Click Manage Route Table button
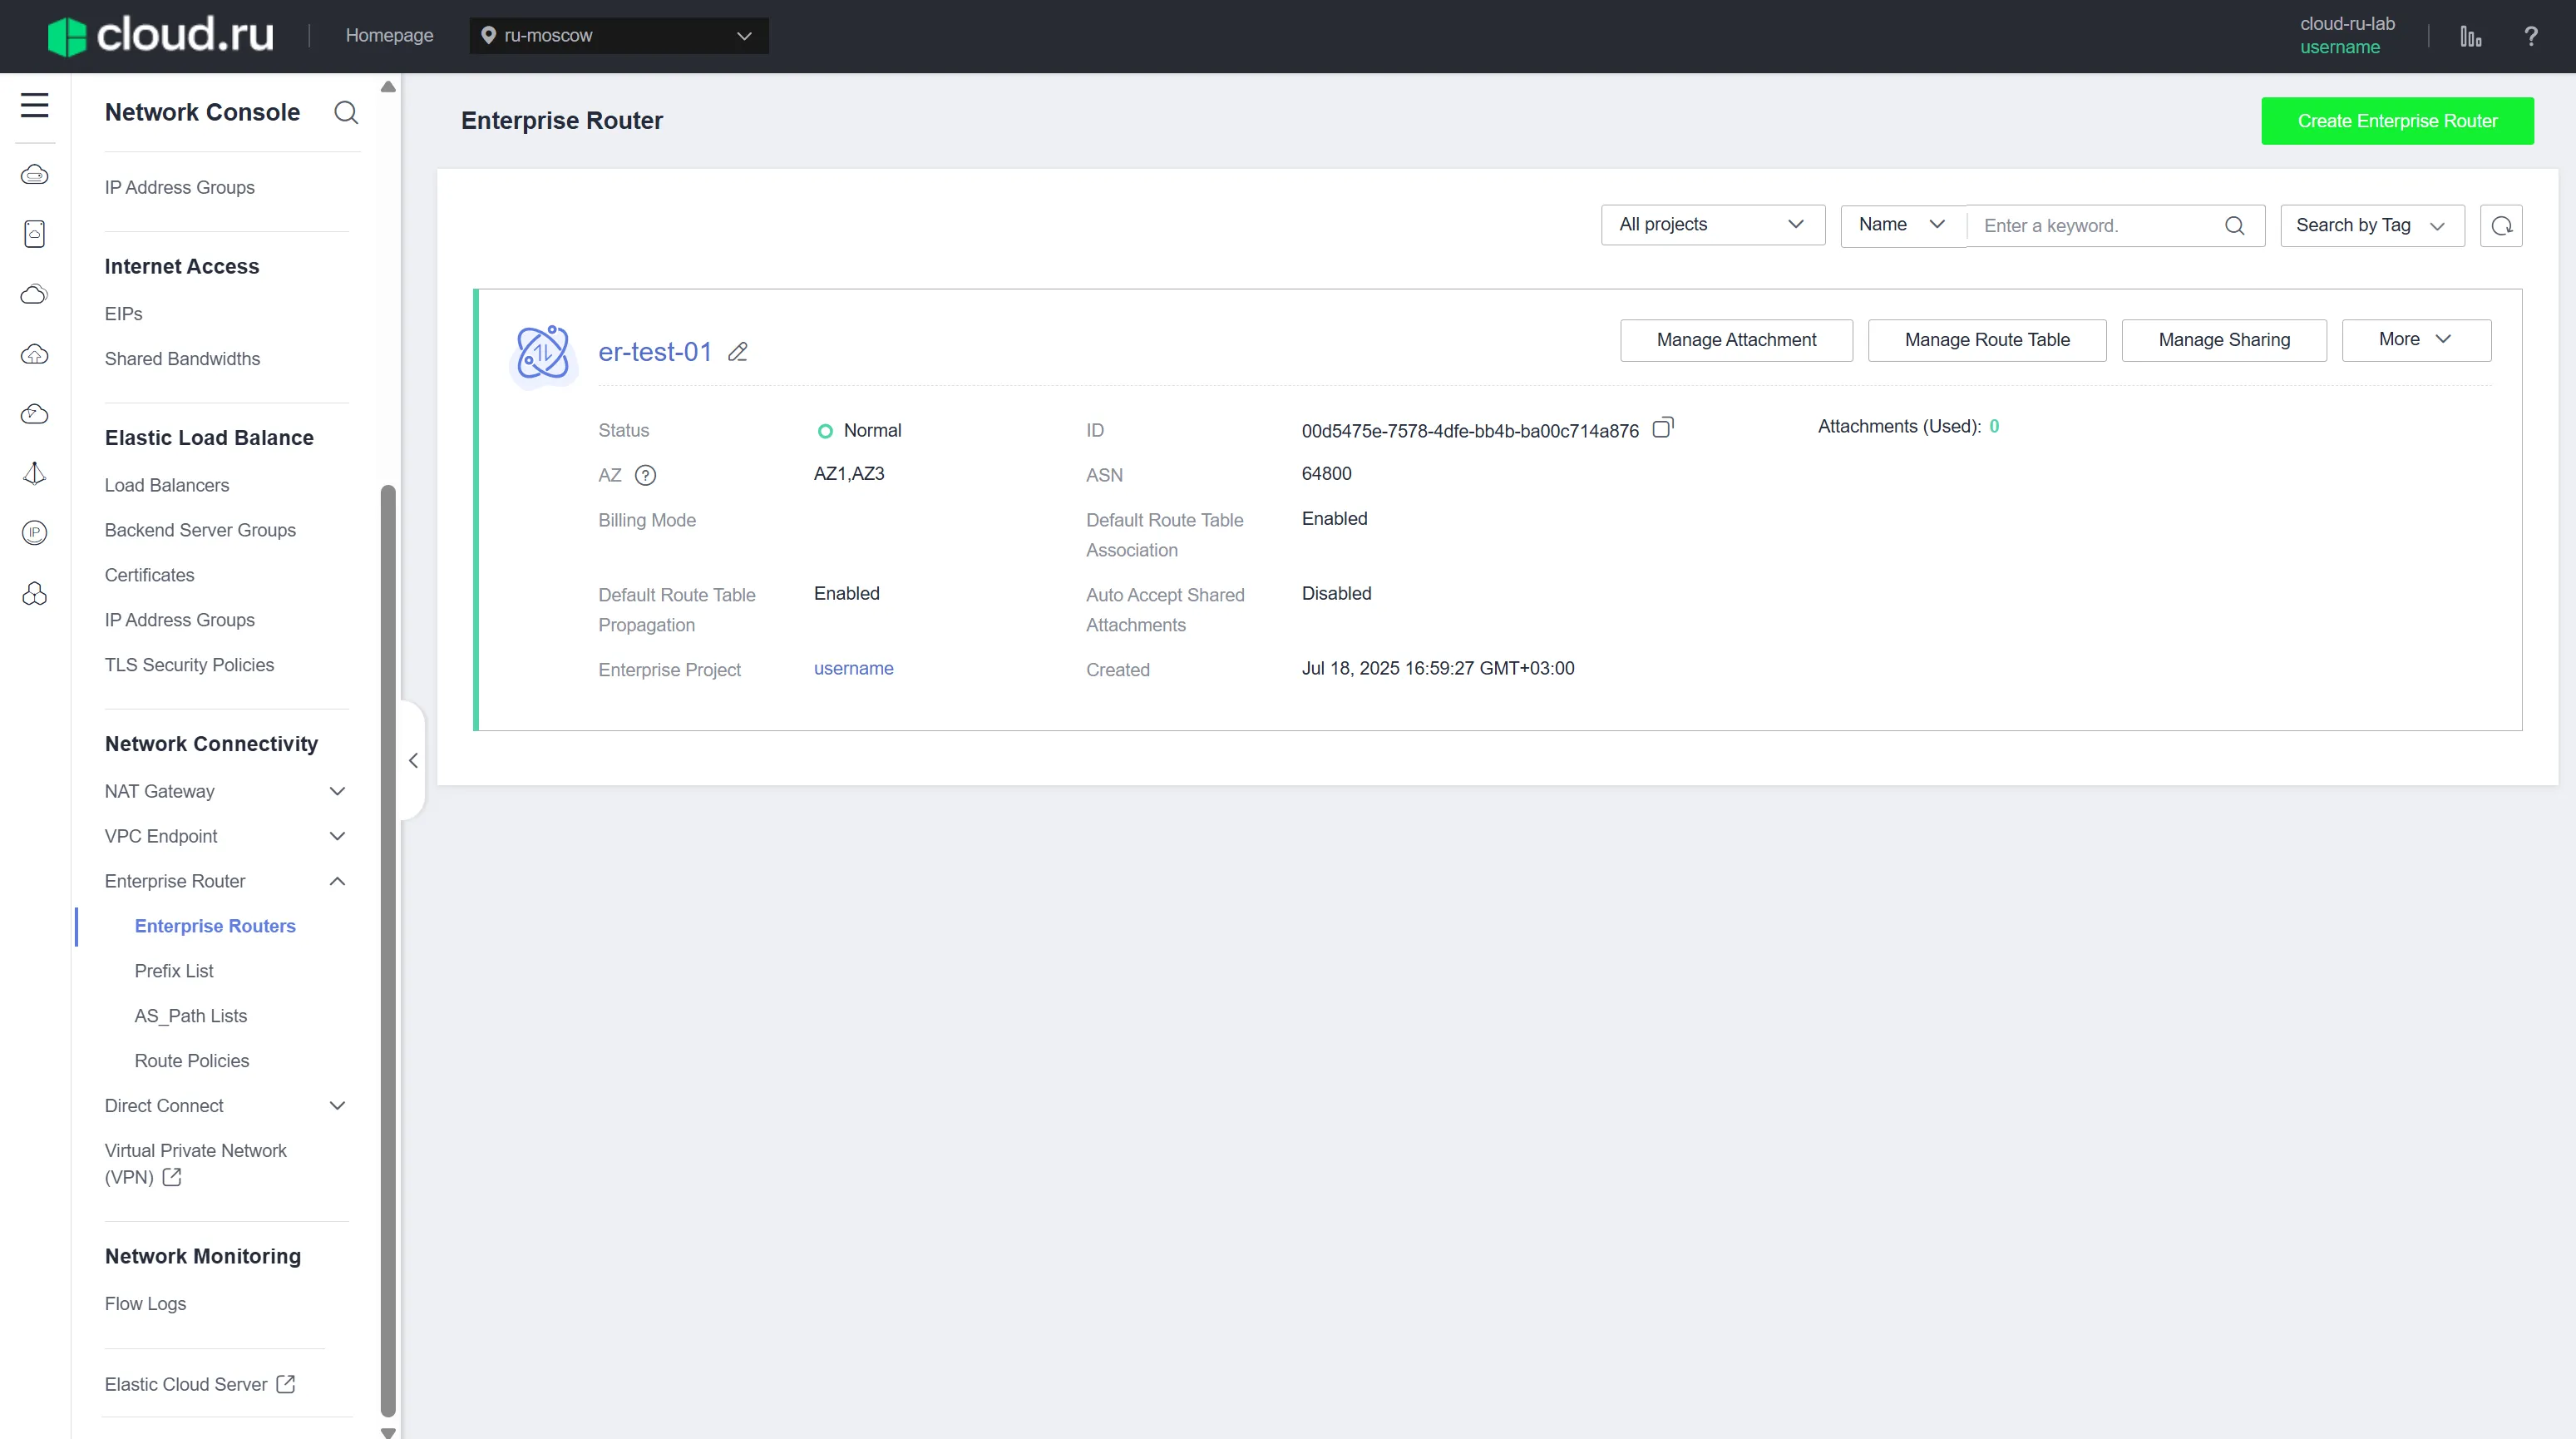The height and width of the screenshot is (1439, 2576). (1987, 340)
